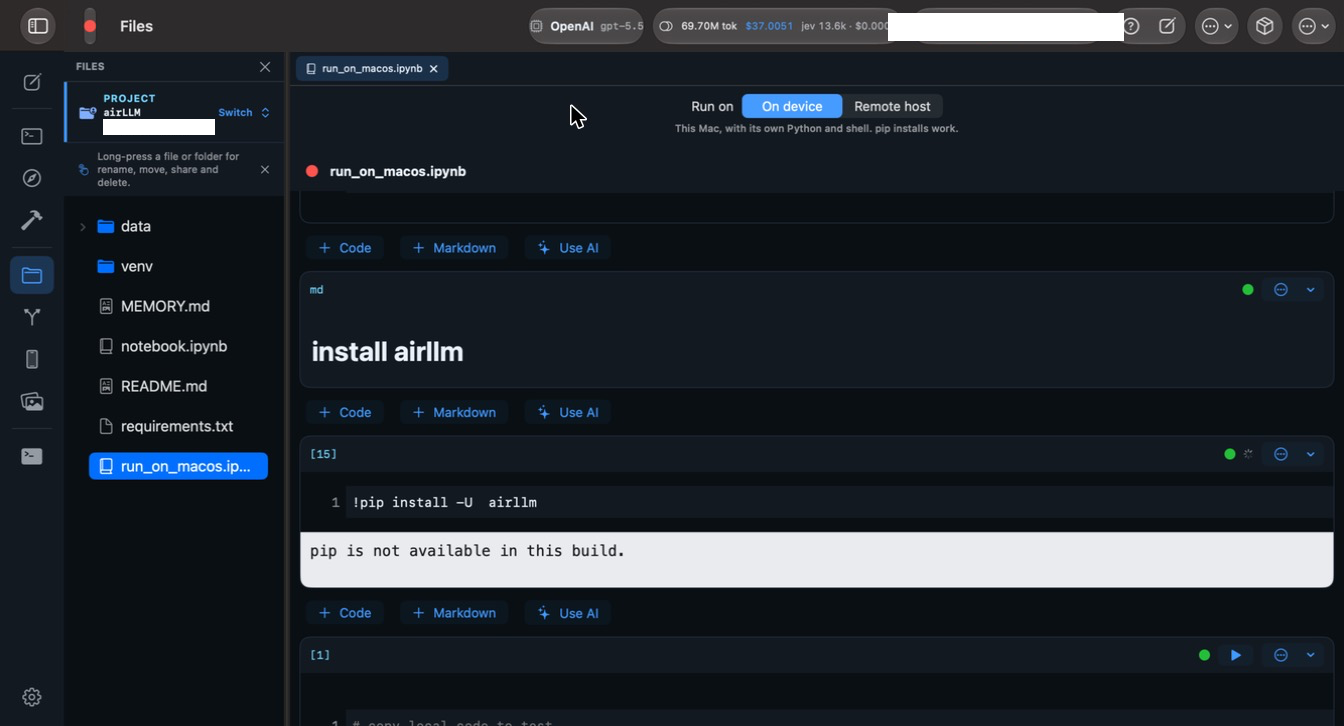
Task: Expand chevron on cell [15] header
Action: click(x=1310, y=454)
